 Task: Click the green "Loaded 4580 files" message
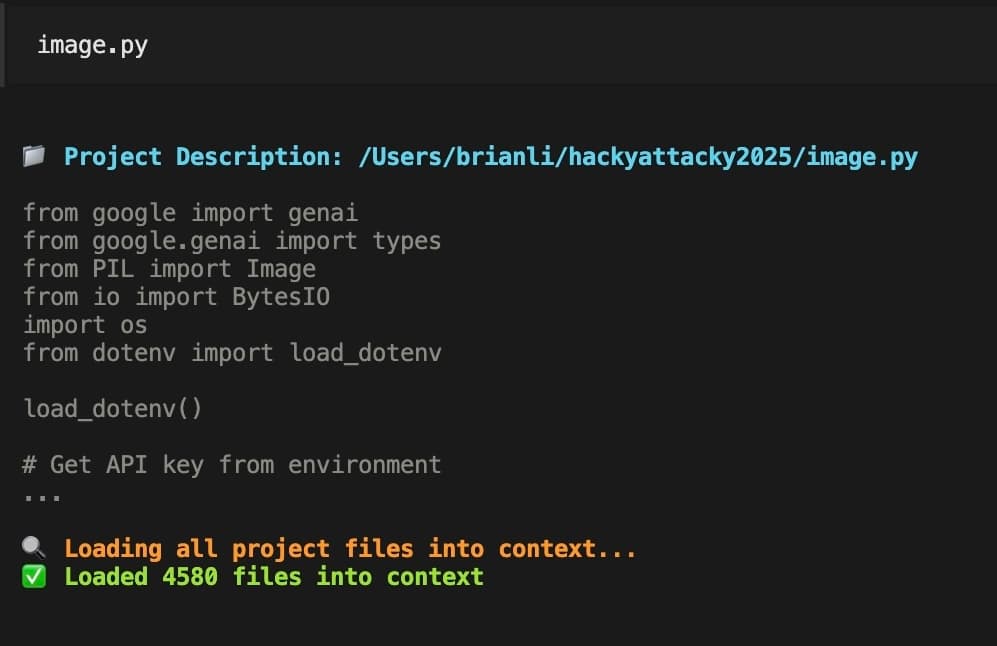pyautogui.click(x=274, y=577)
